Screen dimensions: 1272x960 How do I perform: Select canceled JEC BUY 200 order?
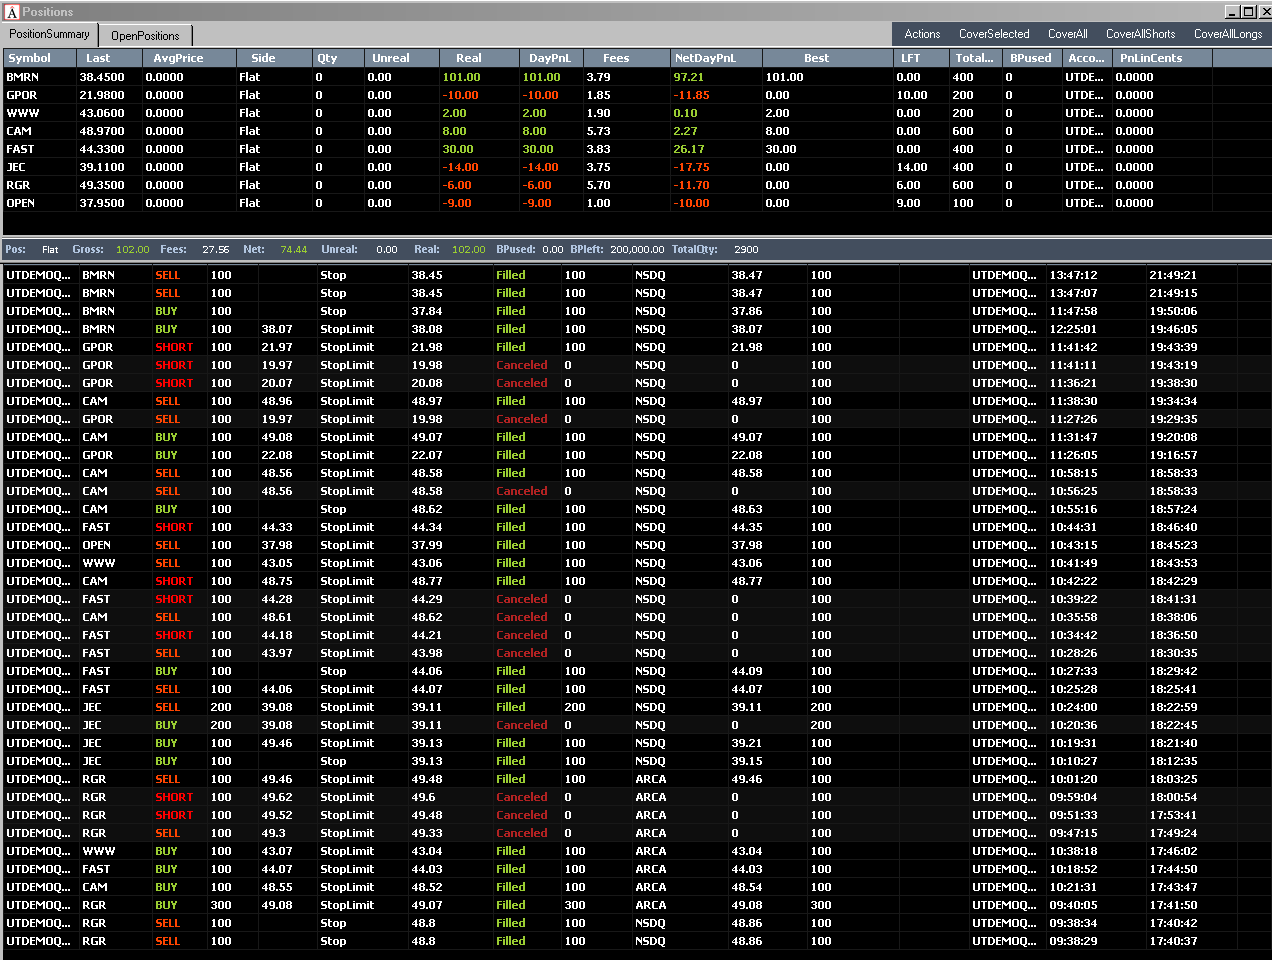(636, 725)
